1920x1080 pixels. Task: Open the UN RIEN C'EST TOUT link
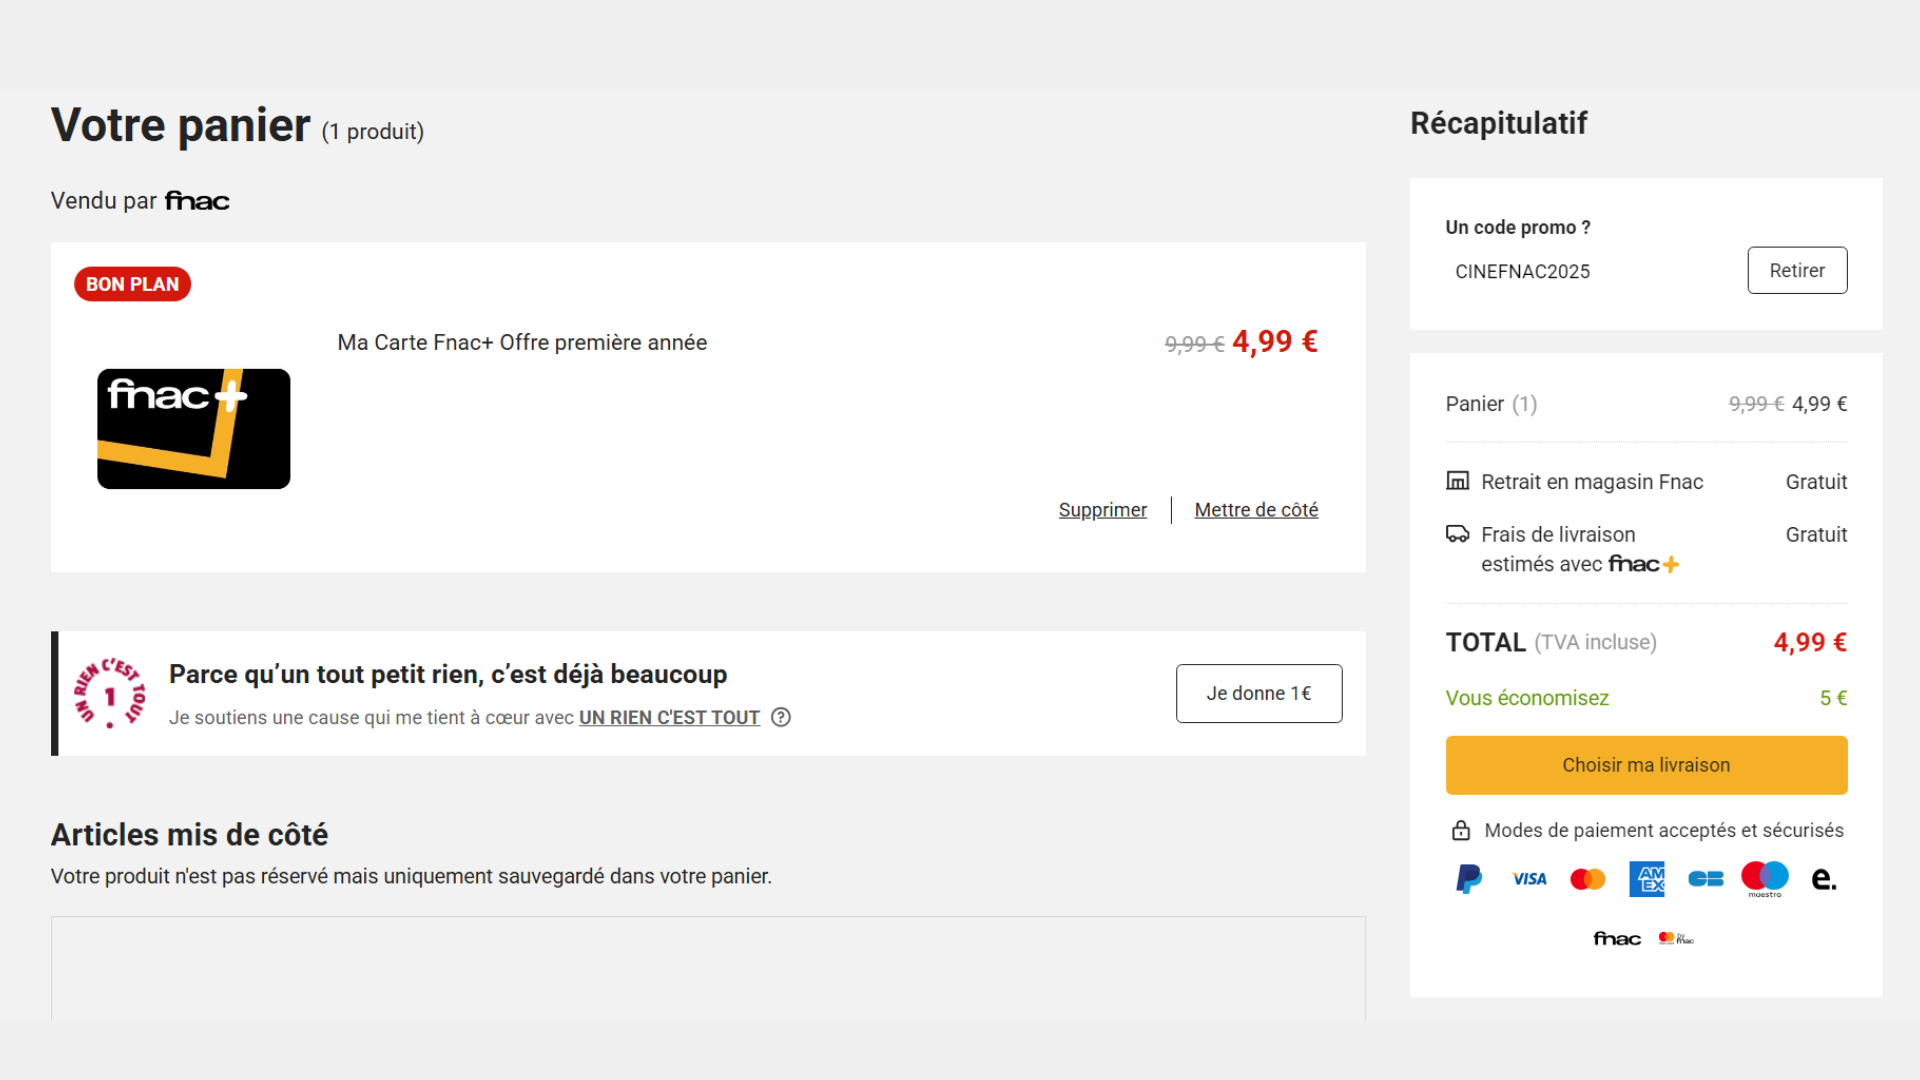click(x=669, y=717)
